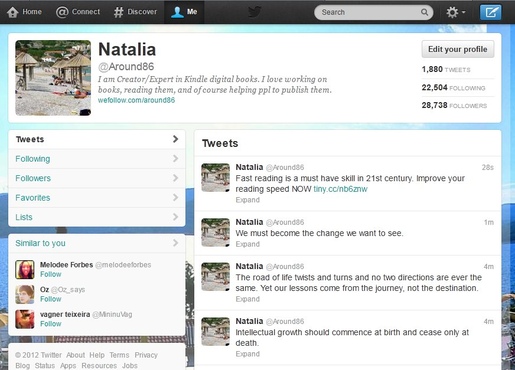Open footer Privacy link

[x=146, y=355]
